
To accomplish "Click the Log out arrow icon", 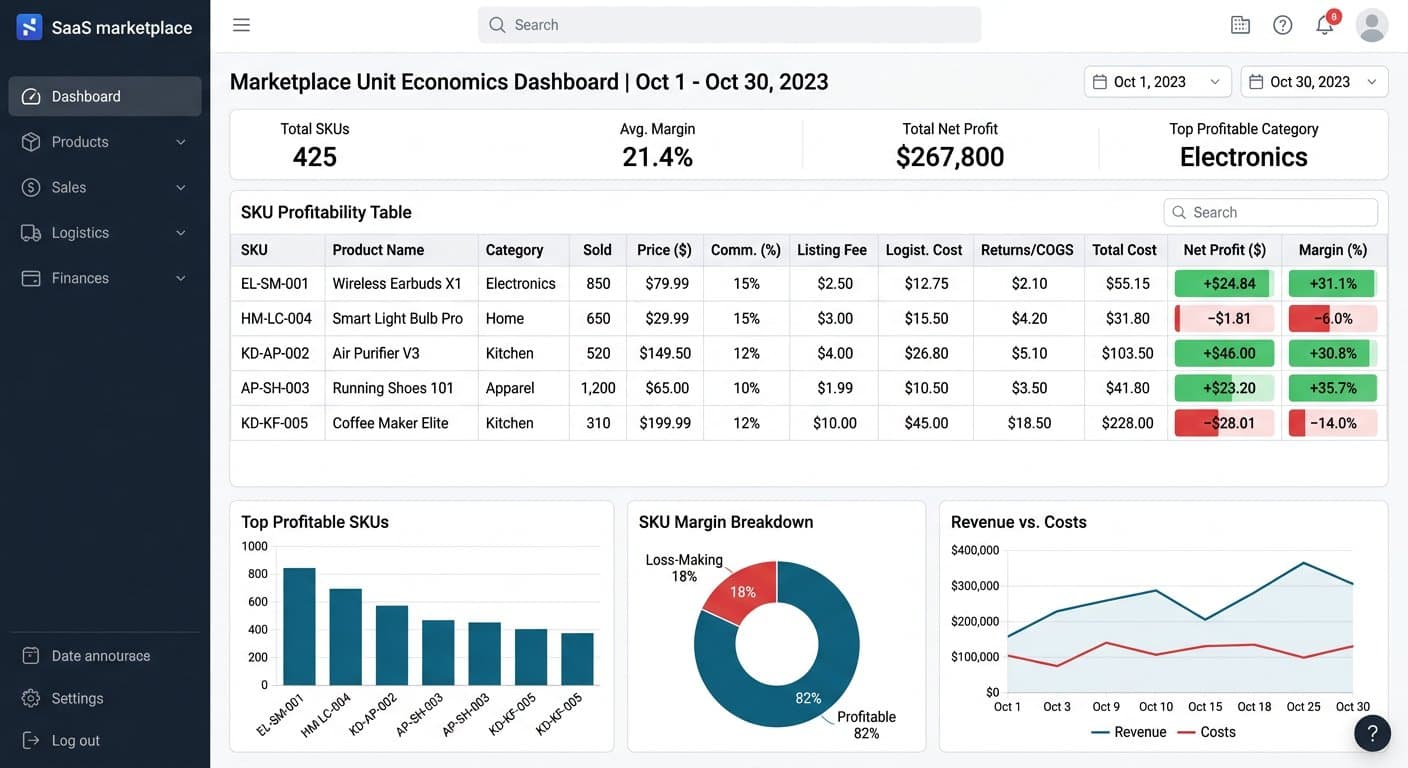I will [31, 741].
